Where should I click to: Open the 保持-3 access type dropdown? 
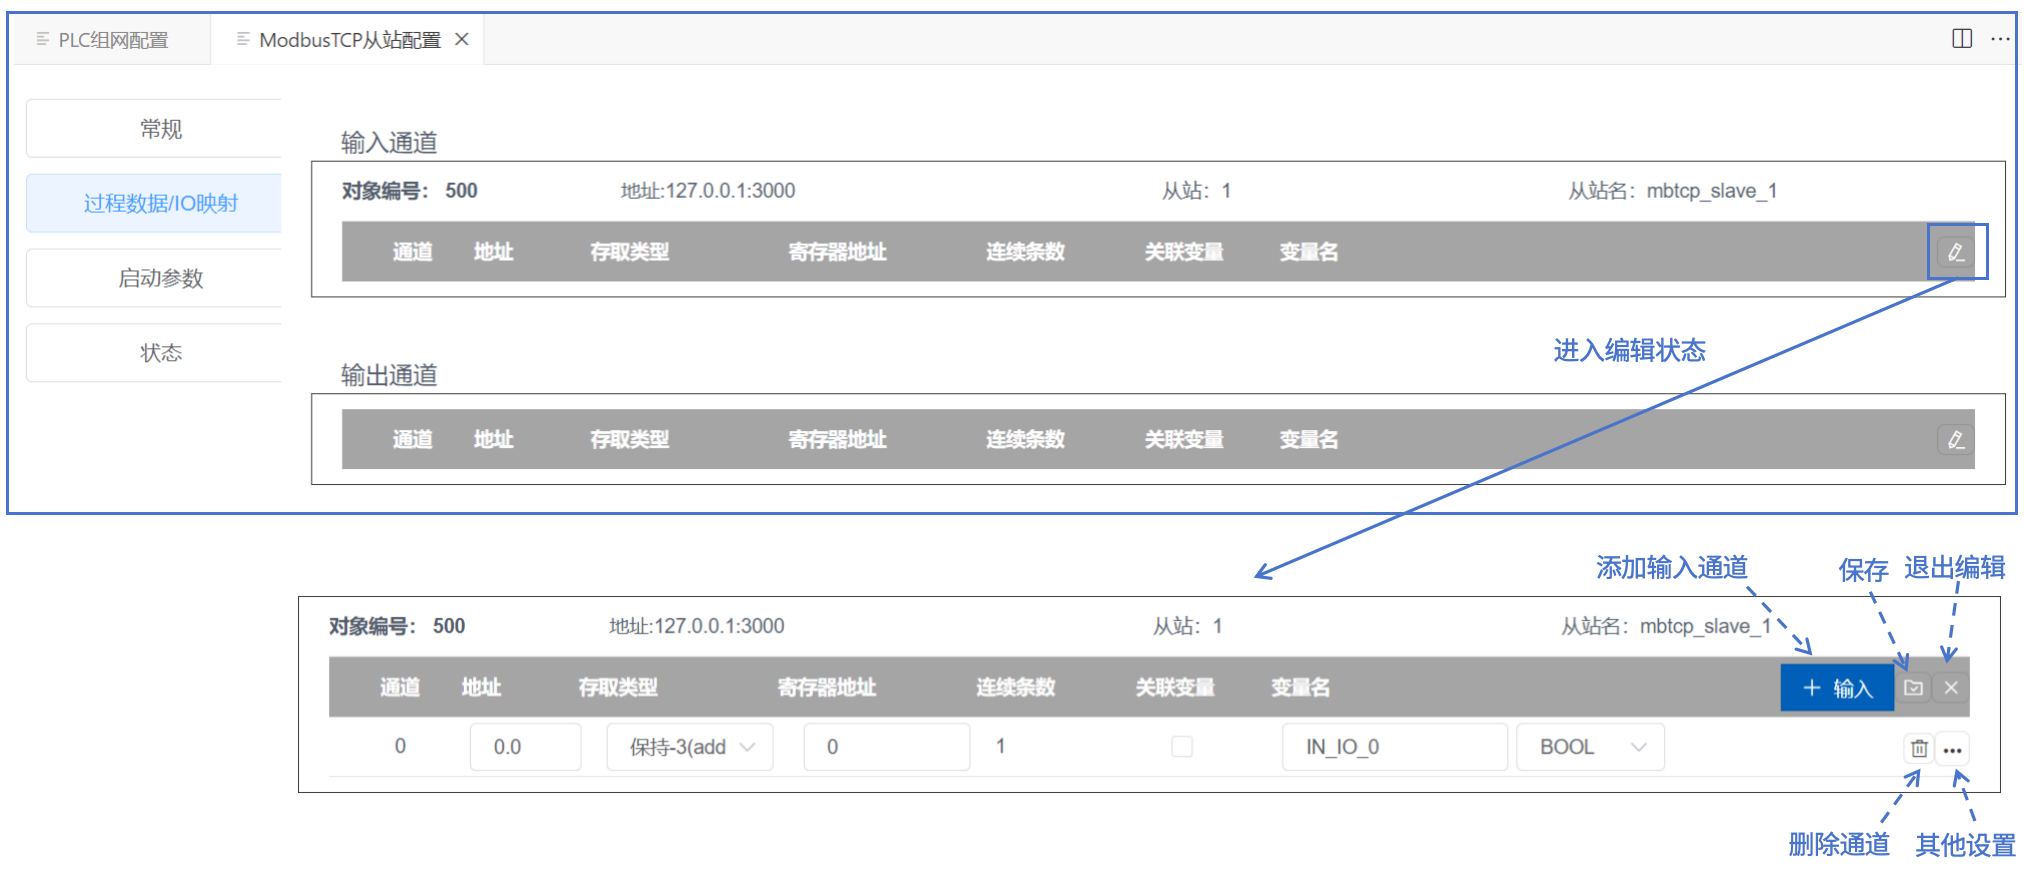click(x=690, y=747)
